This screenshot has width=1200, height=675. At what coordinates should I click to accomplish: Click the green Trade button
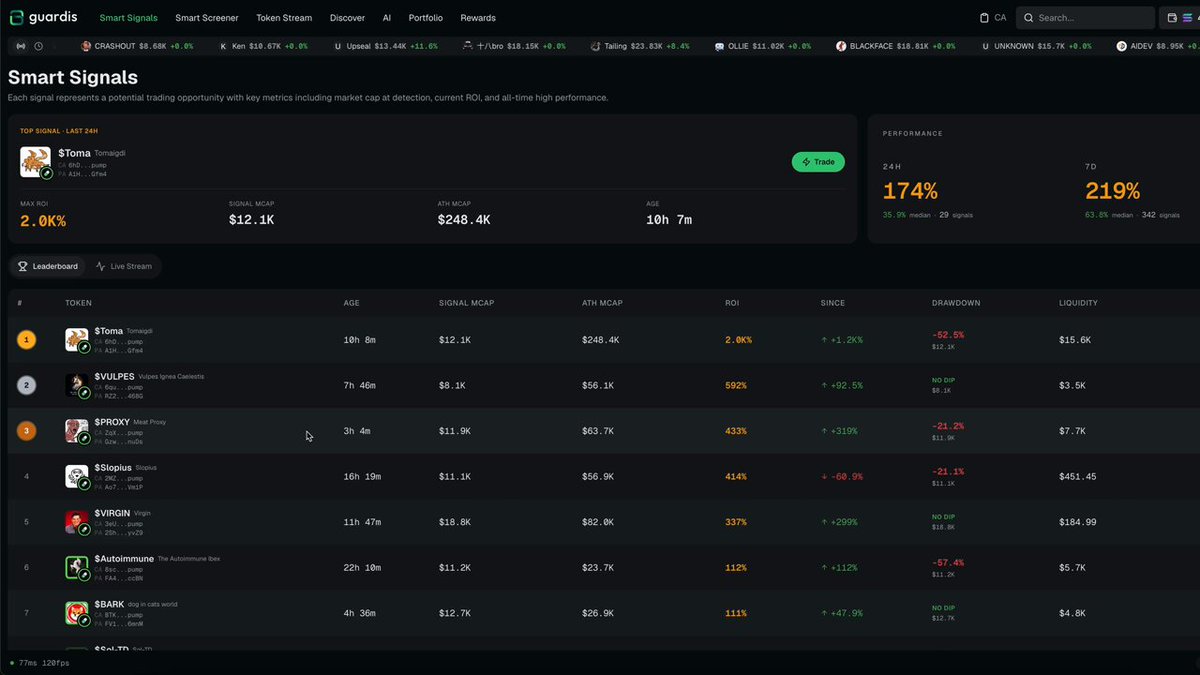point(818,162)
